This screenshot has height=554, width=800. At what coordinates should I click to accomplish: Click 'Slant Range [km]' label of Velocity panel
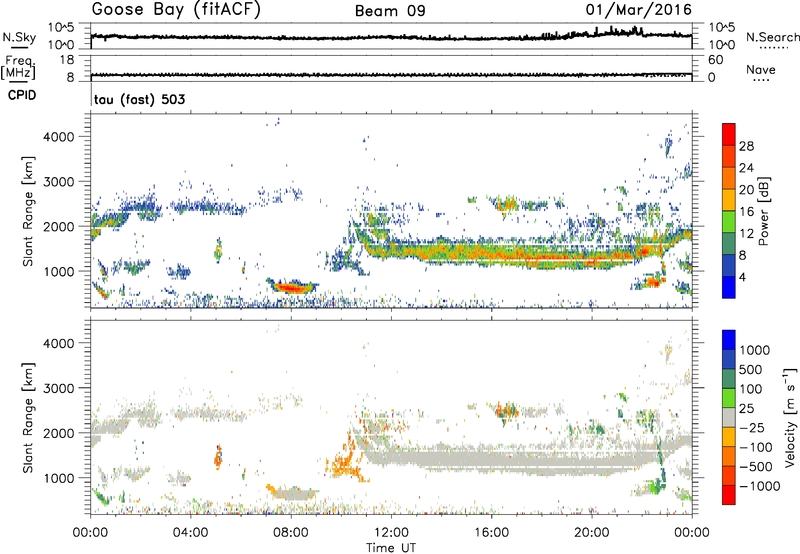[28, 417]
